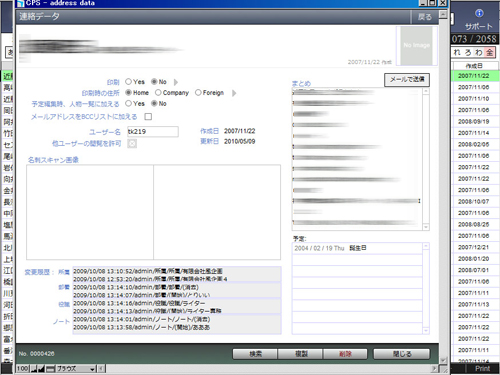The image size is (500, 375).
Task: Click the 検索 button
Action: 255,354
